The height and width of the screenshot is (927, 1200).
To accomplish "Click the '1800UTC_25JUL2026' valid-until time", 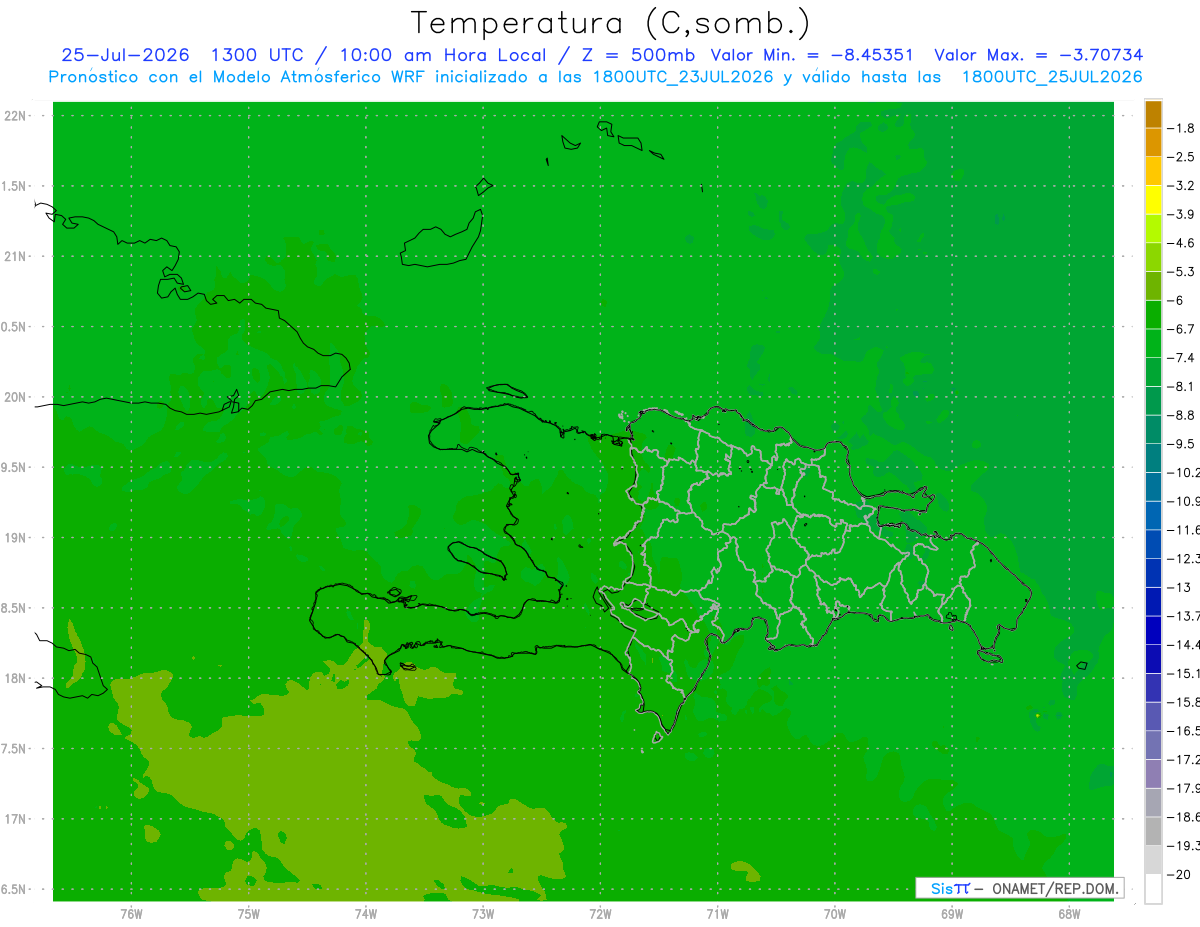I will pos(1052,77).
